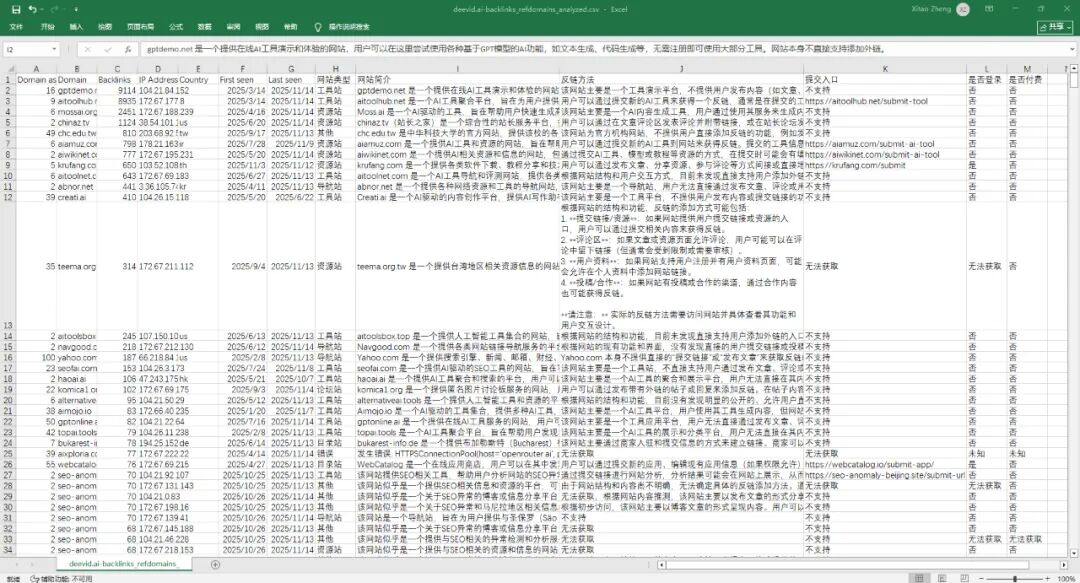Screen dimensions: 1080x583
Task: Click the cell with https://webcatalog.io/submit-app/
Action: pos(885,464)
